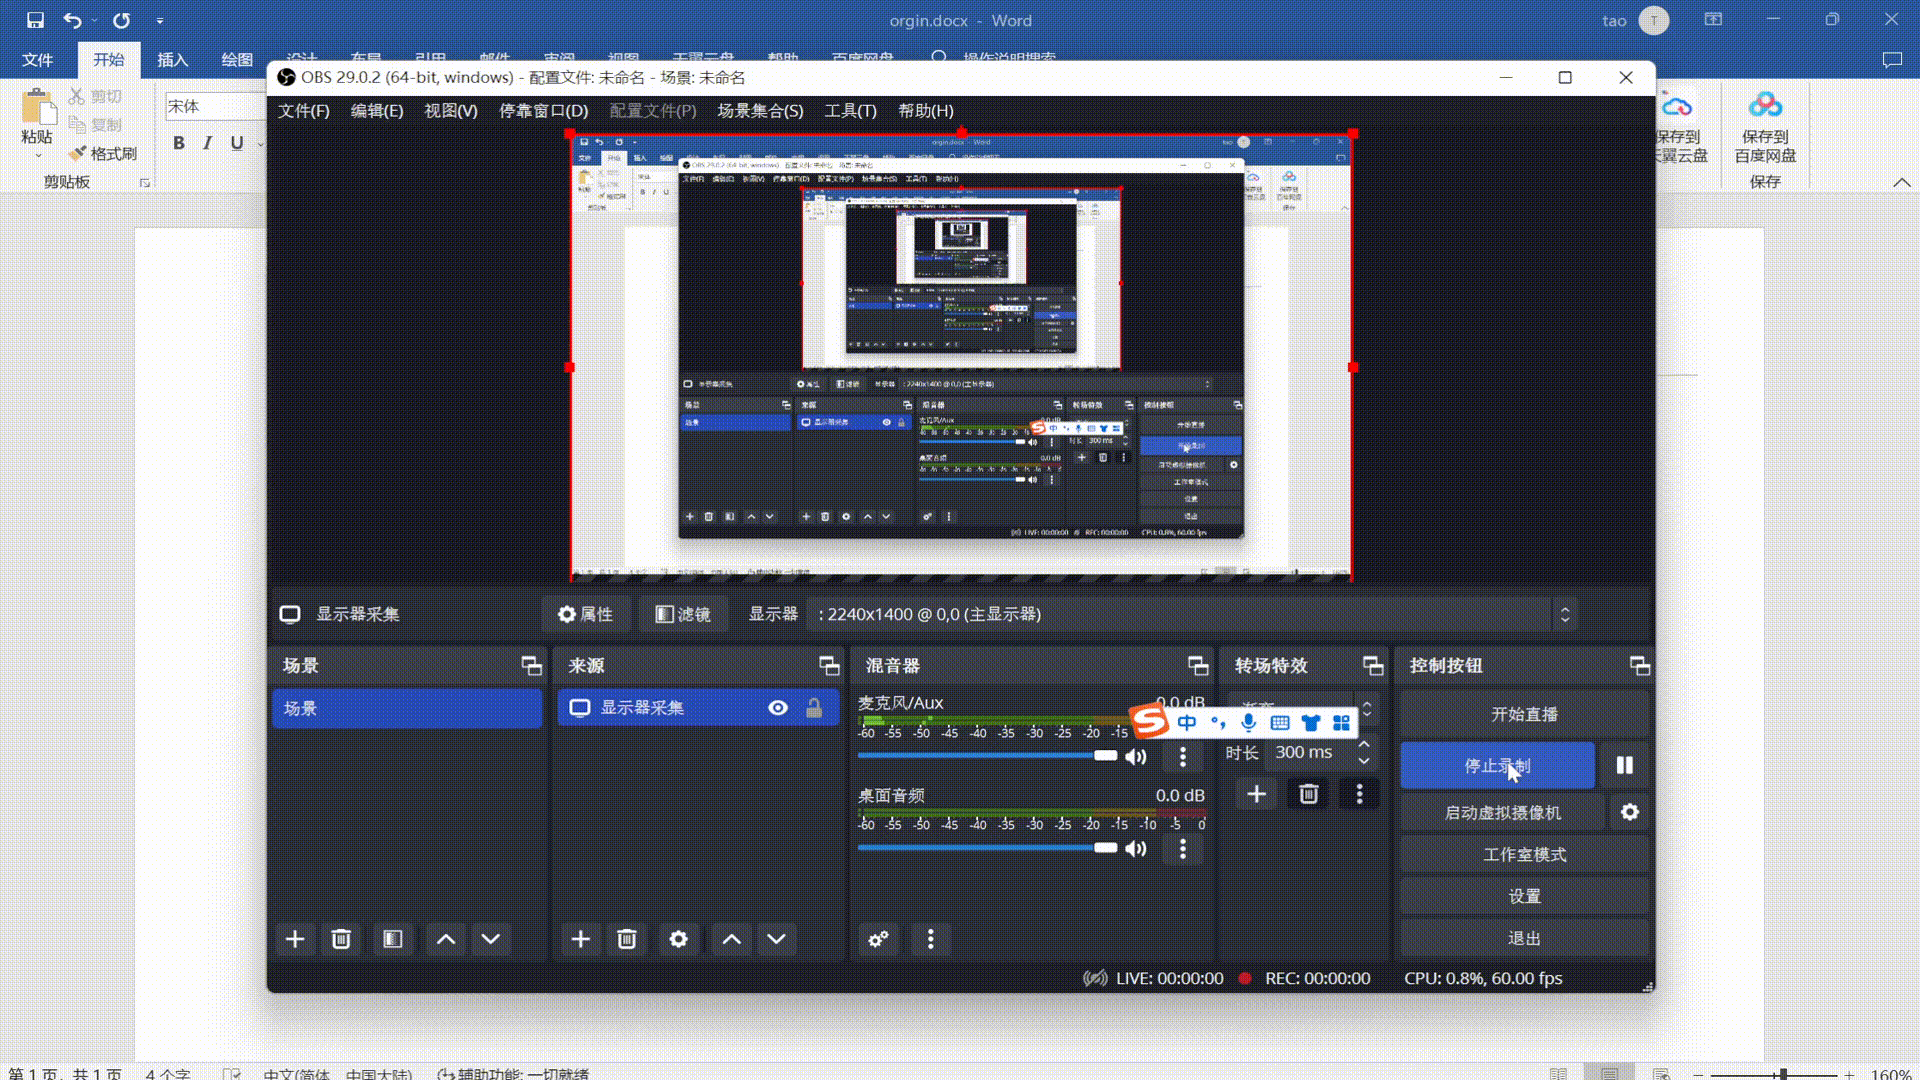Mute the 麦克风/Aux speaker icon
Image resolution: width=1920 pixels, height=1080 pixels.
coord(1136,757)
